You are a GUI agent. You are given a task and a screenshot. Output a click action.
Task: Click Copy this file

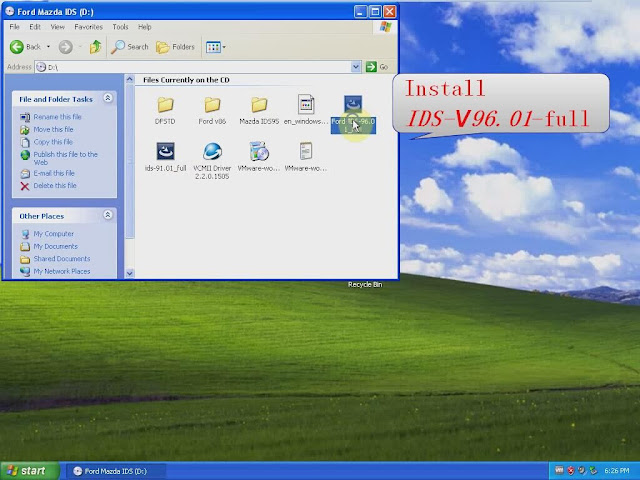[53, 142]
